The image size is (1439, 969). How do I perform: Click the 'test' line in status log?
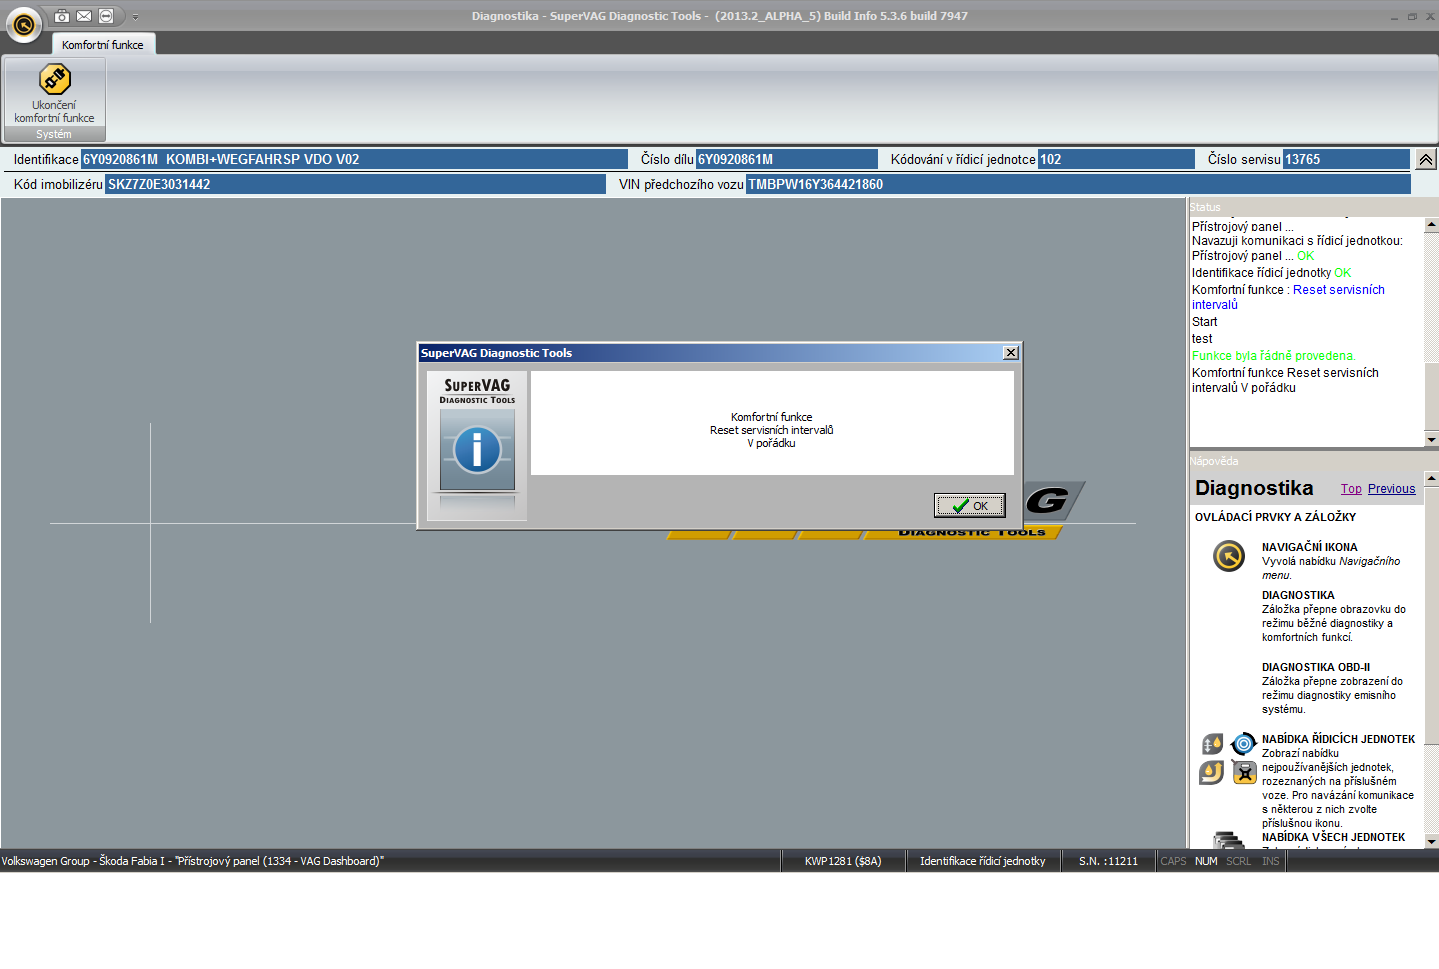click(x=1202, y=339)
